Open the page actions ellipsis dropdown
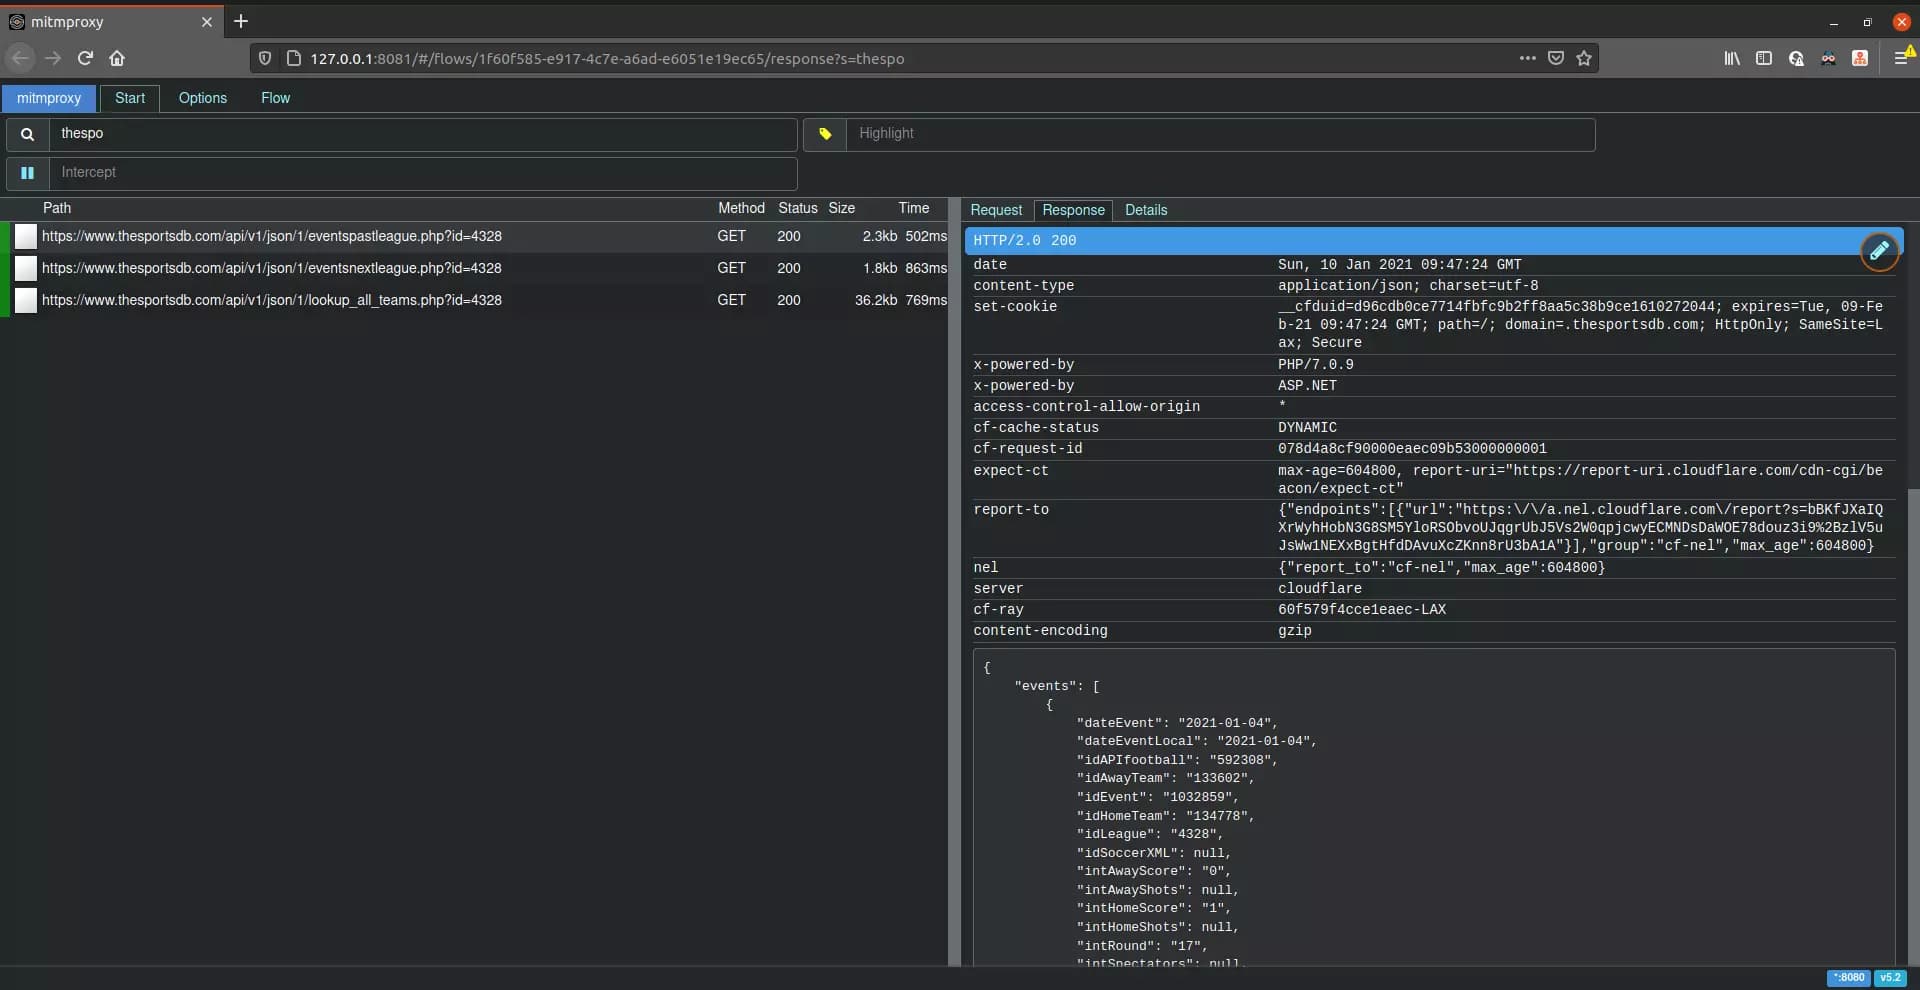This screenshot has height=990, width=1920. coord(1528,58)
